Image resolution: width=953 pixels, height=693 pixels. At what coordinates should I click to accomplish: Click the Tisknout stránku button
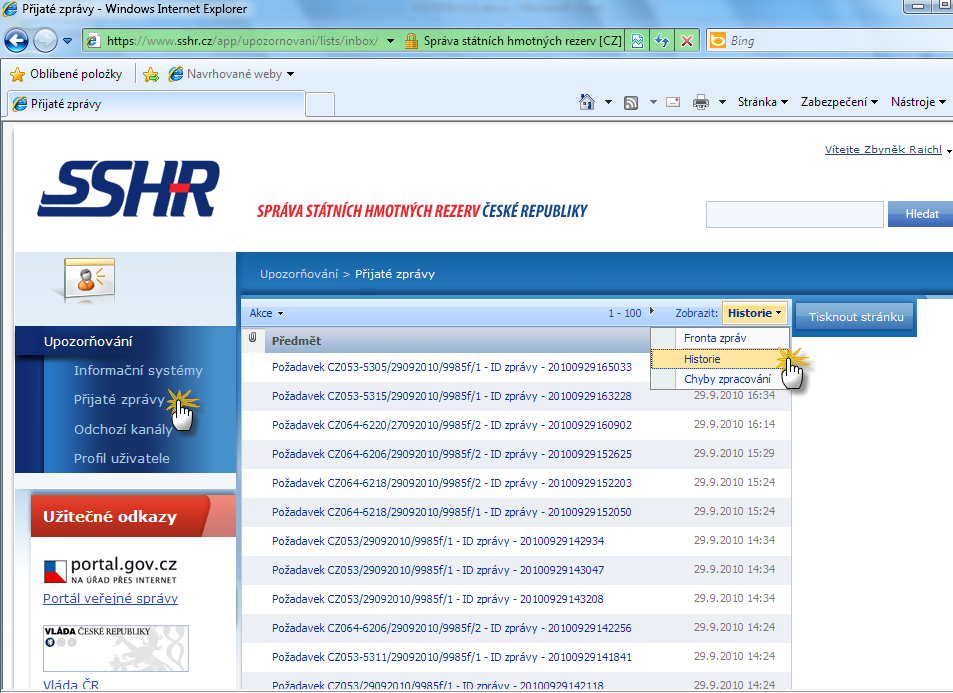(x=856, y=317)
